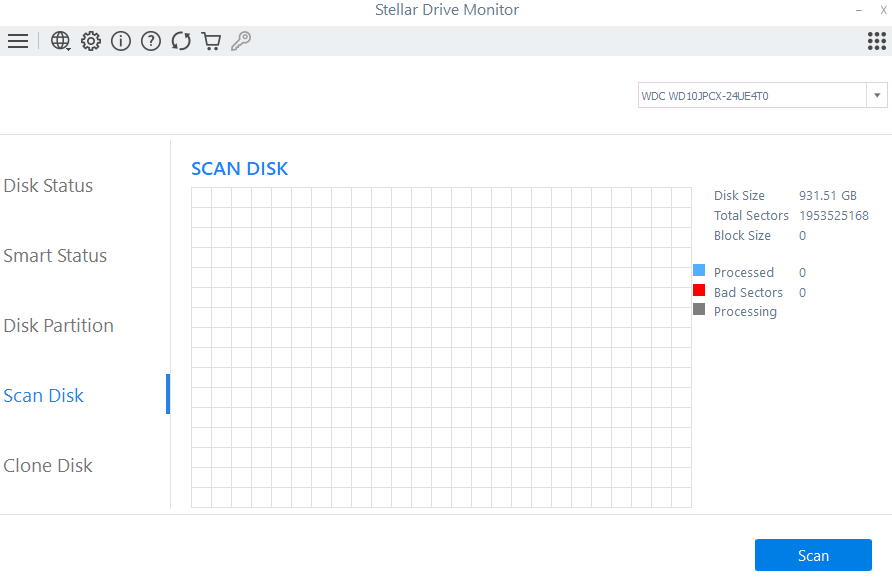The width and height of the screenshot is (892, 588).
Task: Click the gray Processing legend swatch
Action: [x=699, y=309]
